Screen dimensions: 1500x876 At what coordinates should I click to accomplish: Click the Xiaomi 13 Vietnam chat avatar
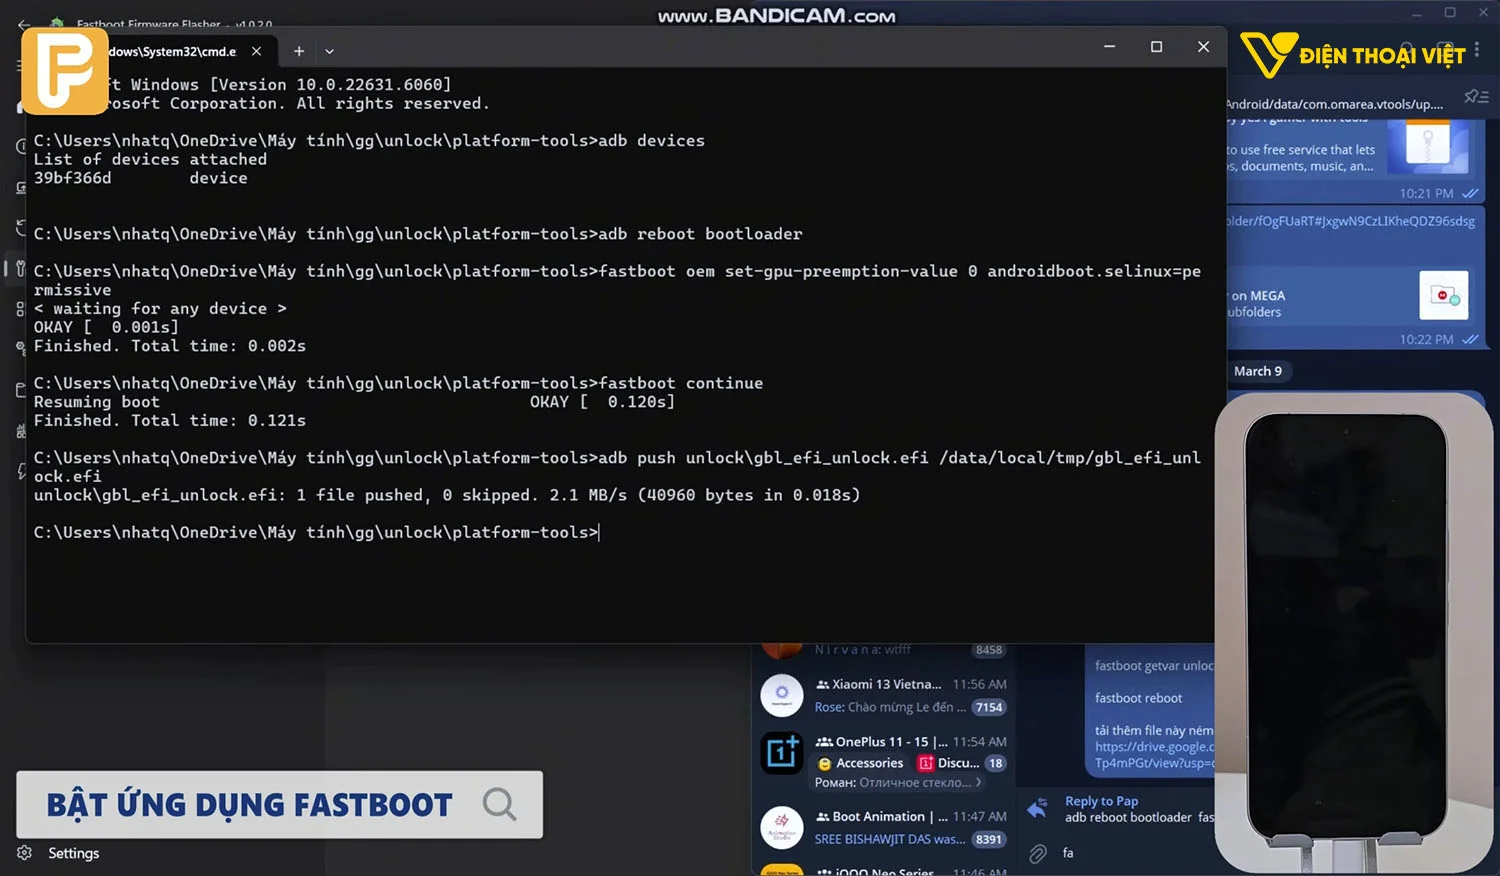point(781,695)
